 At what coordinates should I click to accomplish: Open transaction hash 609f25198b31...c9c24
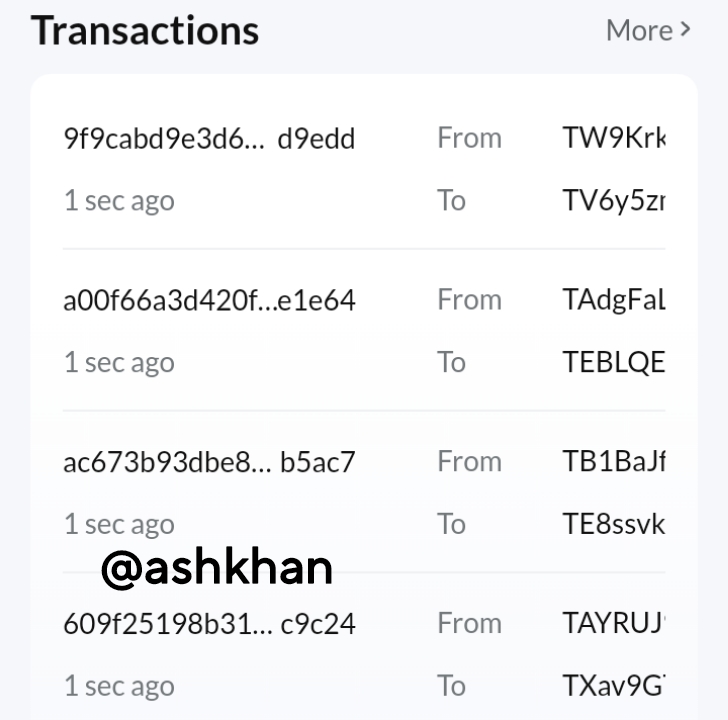(209, 623)
